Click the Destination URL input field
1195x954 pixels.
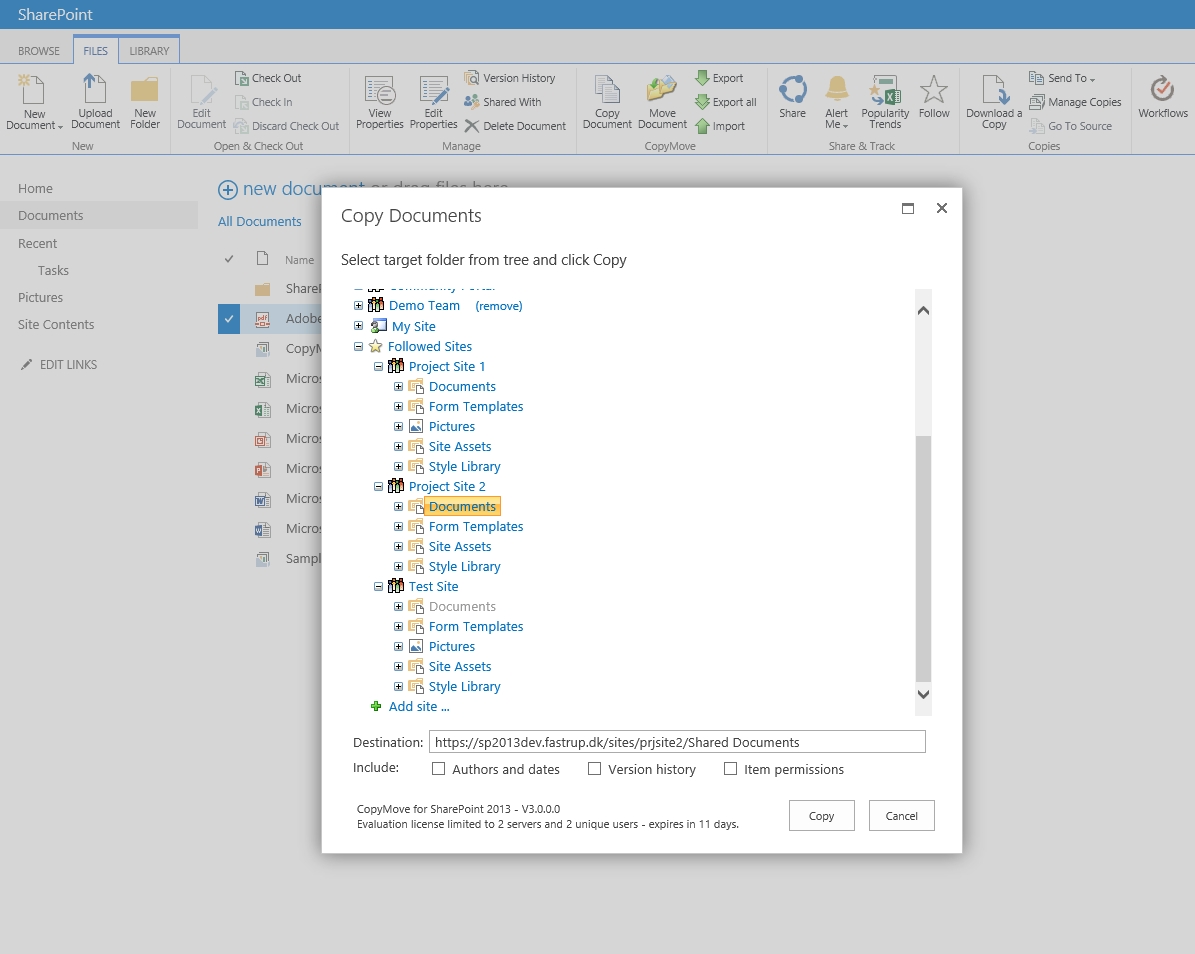pyautogui.click(x=677, y=741)
